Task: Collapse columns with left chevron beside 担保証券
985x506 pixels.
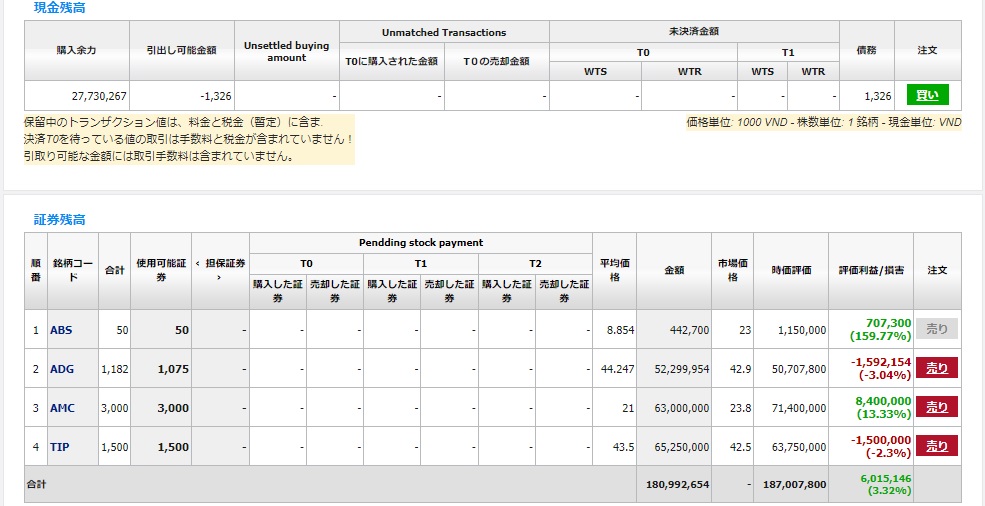Action: coord(197,263)
